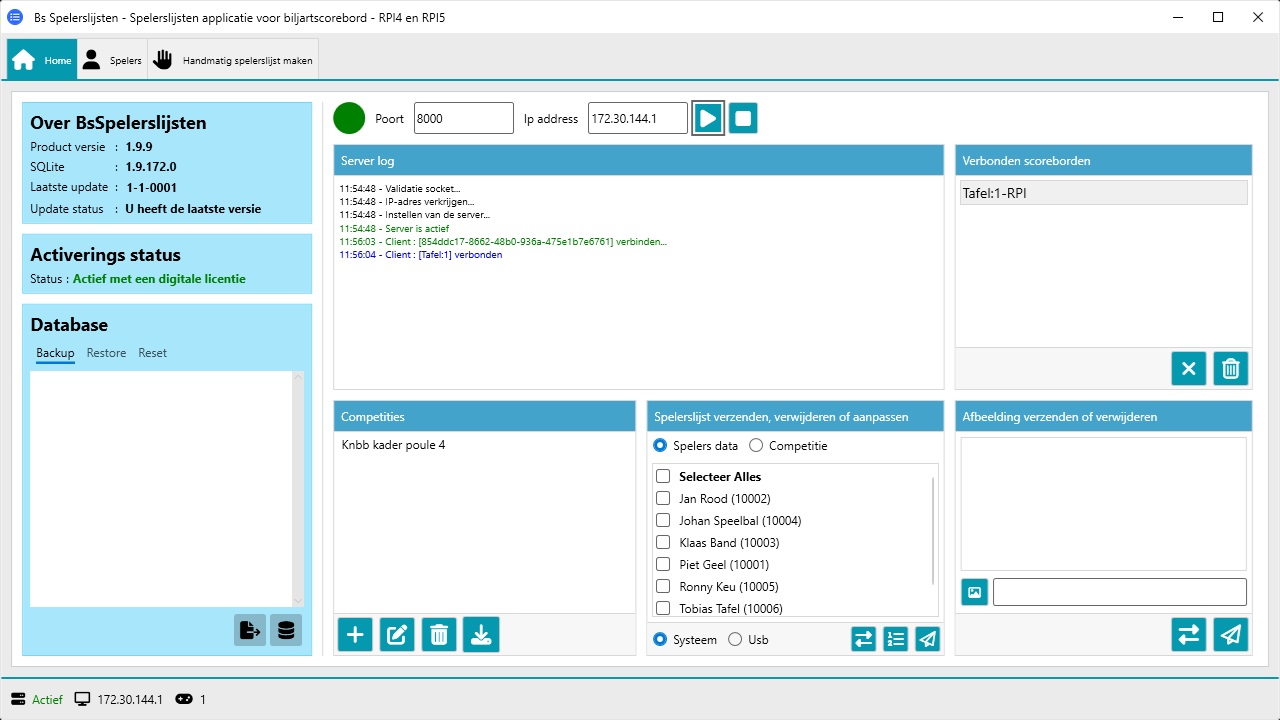Click the database backup export icon
The image size is (1280, 720).
pos(250,630)
